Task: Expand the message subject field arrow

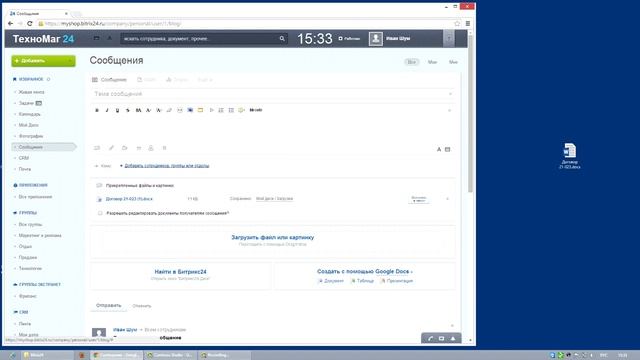Action: pyautogui.click(x=450, y=94)
